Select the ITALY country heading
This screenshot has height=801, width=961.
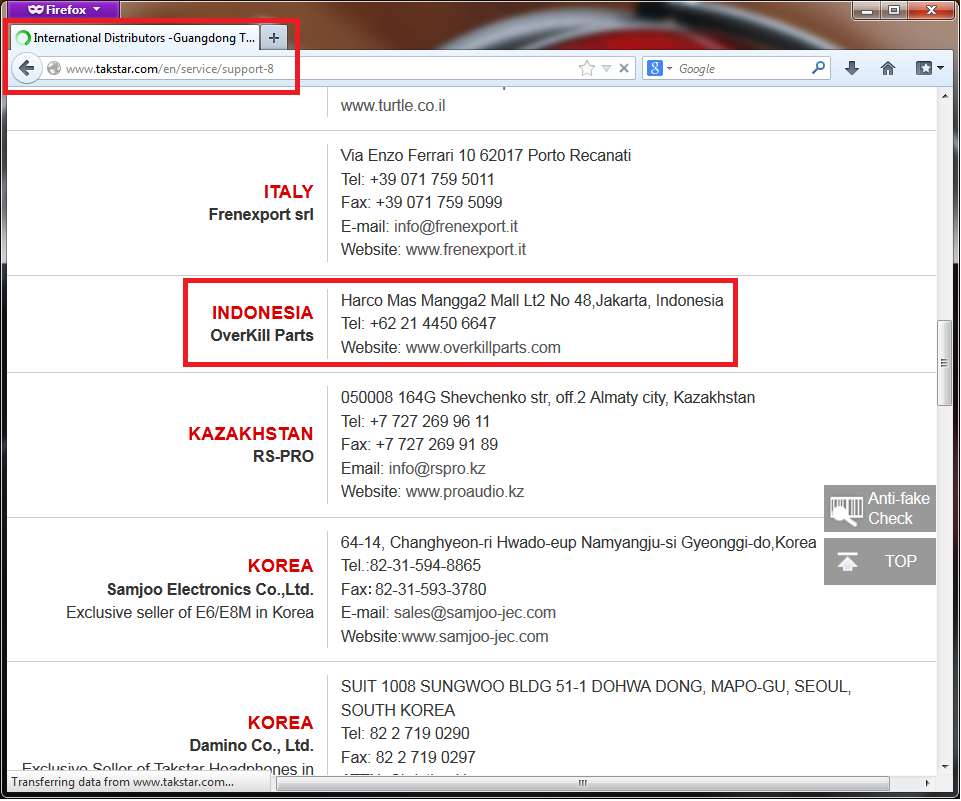(289, 192)
